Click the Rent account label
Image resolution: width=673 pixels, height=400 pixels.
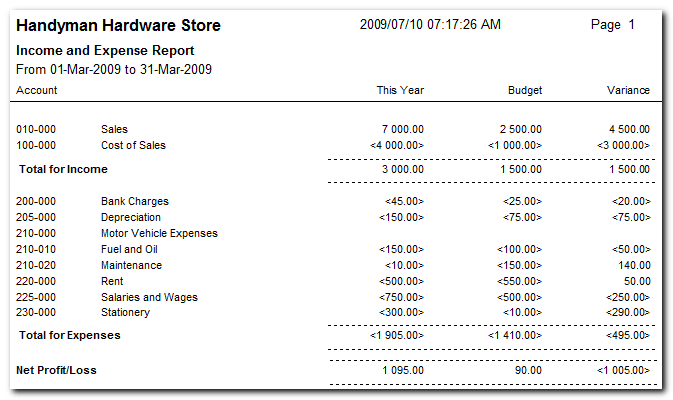pyautogui.click(x=112, y=281)
